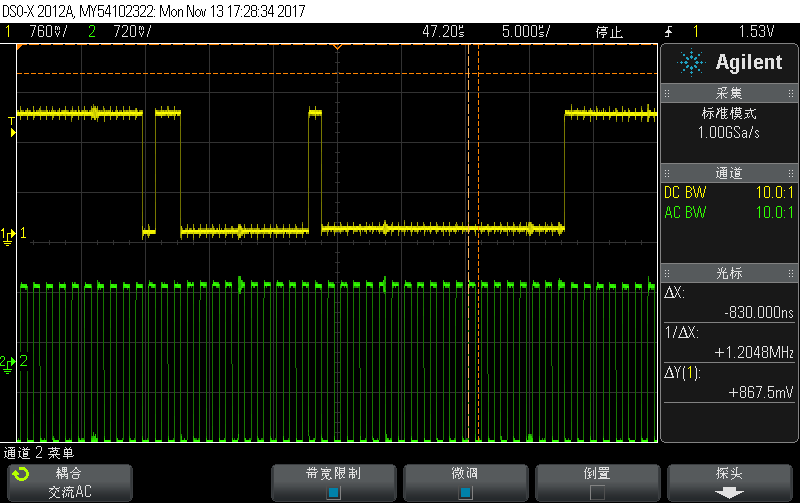
Task: Click the 1/ΔX value +1.2048MHz
Action: pyautogui.click(x=754, y=352)
